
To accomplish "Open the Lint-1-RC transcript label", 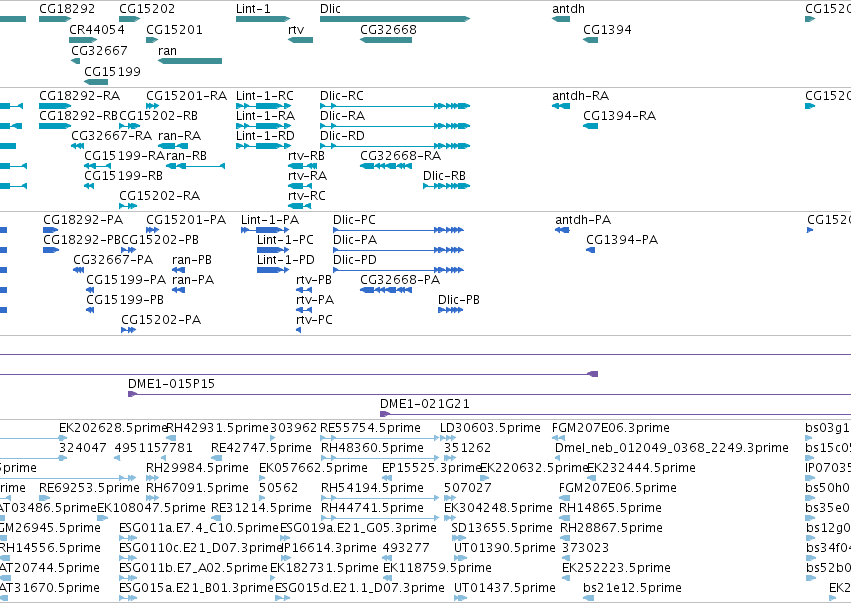I will coord(264,96).
